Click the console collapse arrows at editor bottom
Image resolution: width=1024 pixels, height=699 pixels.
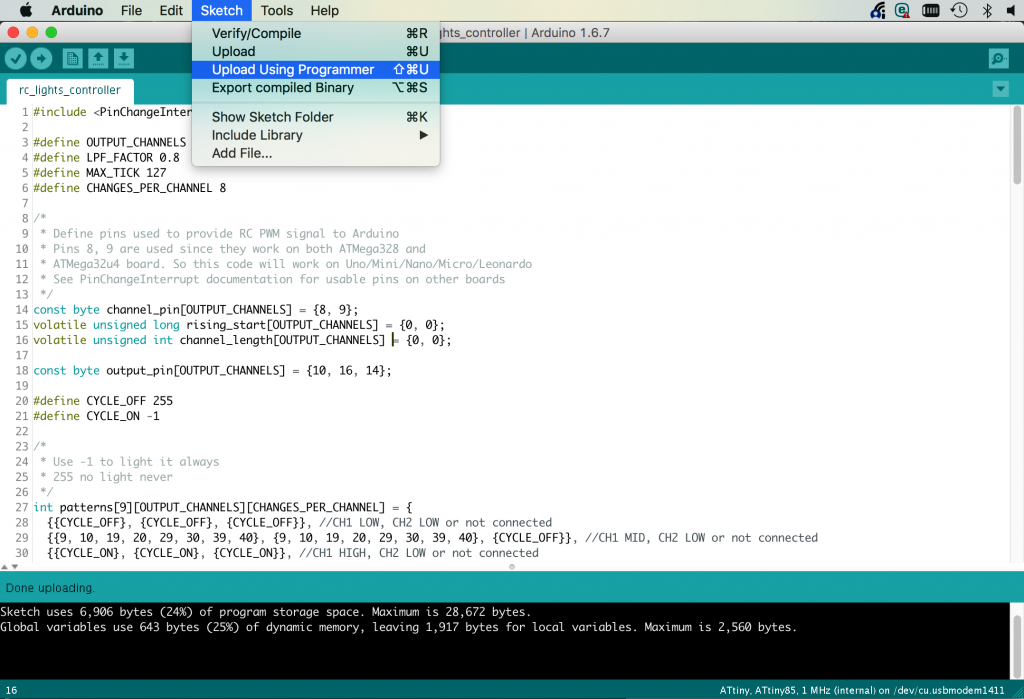coord(9,566)
